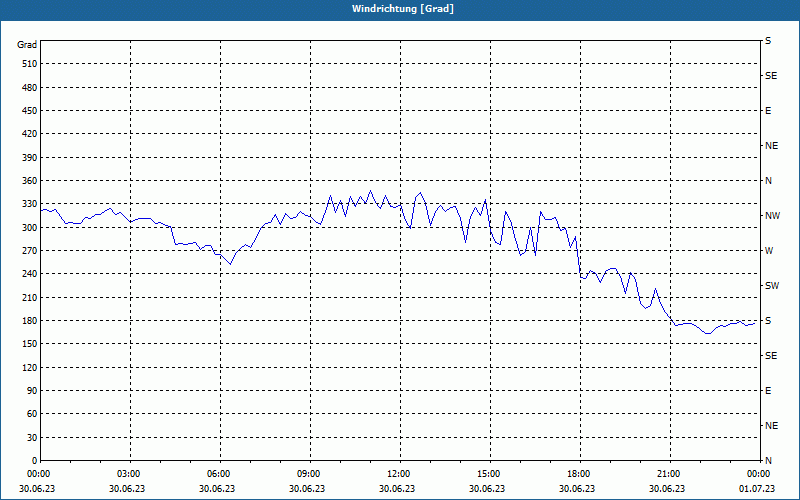Image resolution: width=800 pixels, height=500 pixels.
Task: Select the 90 y-axis value
Action: click(32, 391)
